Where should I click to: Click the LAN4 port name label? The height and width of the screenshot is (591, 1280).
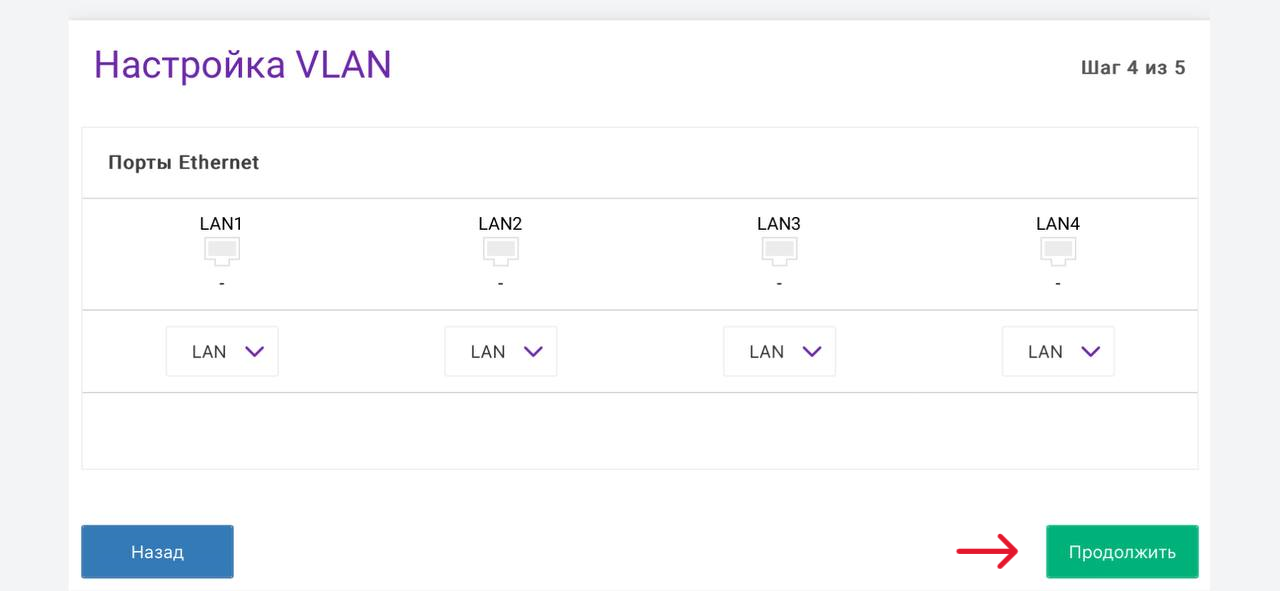click(1058, 224)
